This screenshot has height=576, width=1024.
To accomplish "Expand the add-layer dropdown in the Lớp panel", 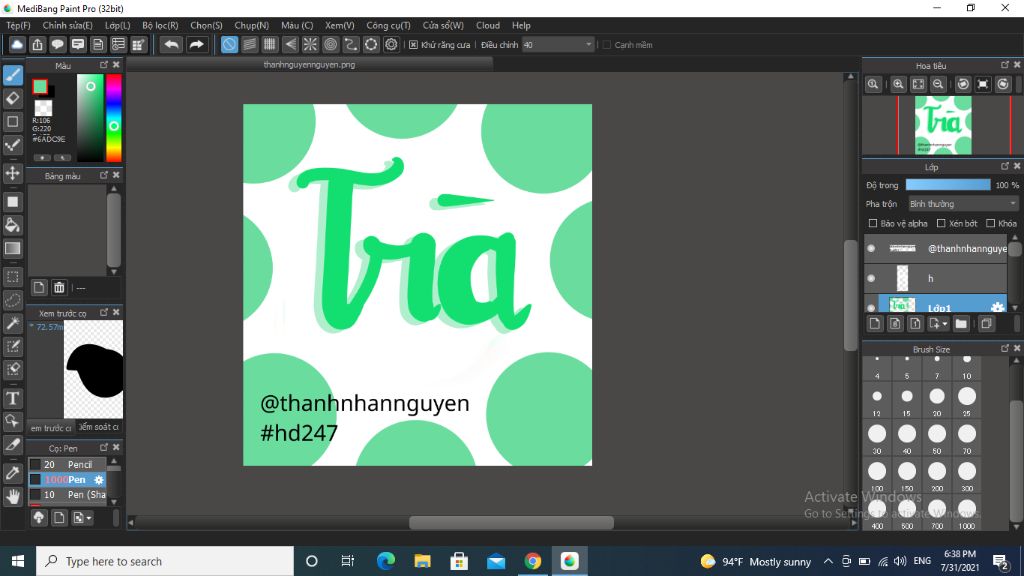I will tap(938, 323).
